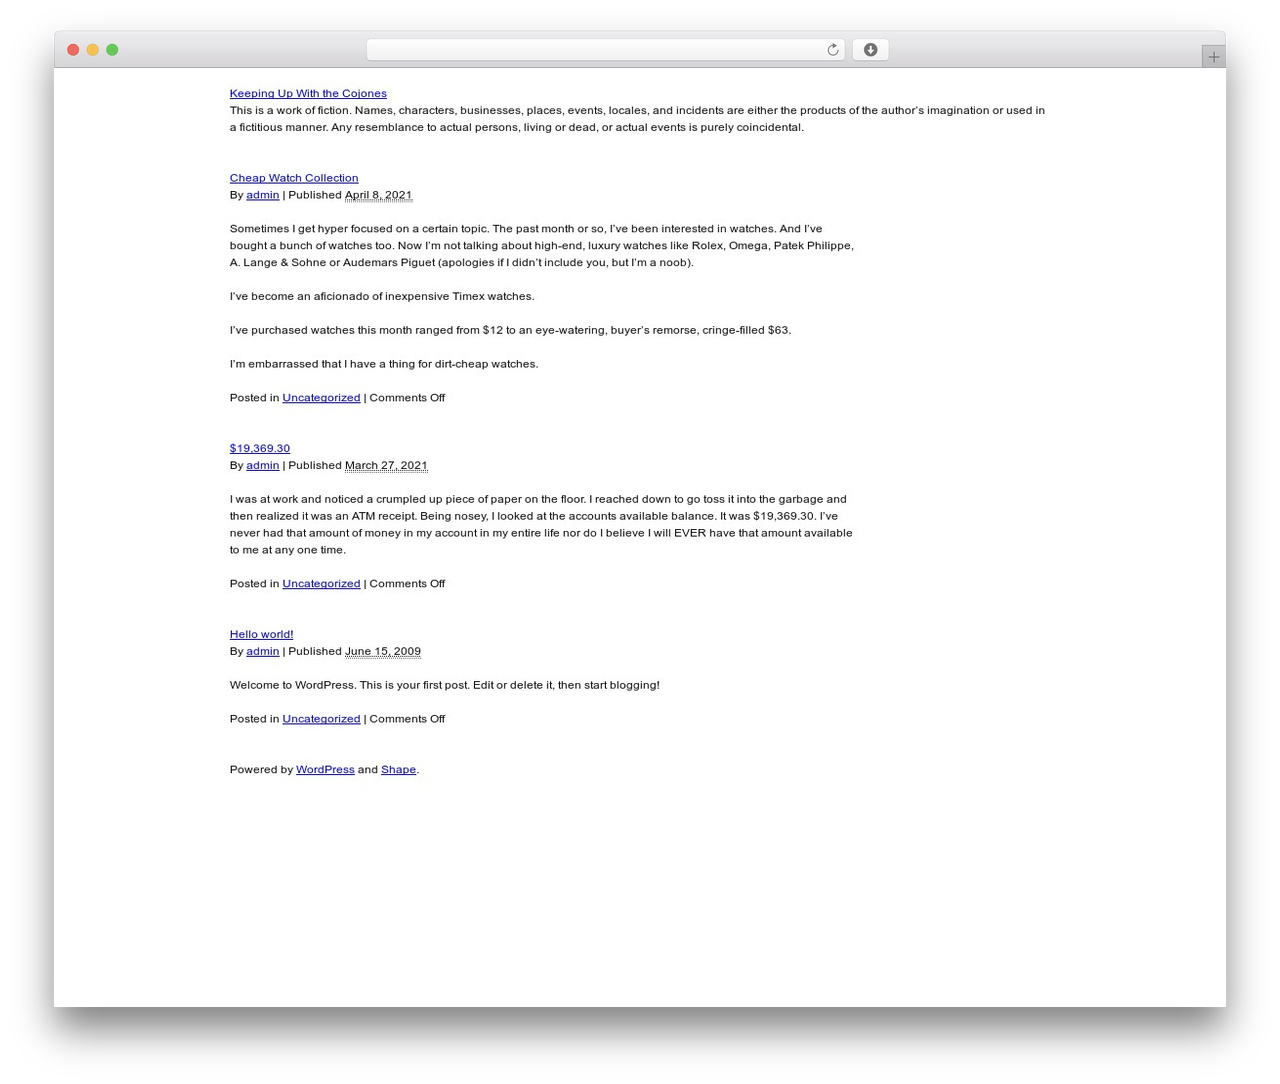The height and width of the screenshot is (1084, 1280).
Task: Click the 'I was at work and noticed' paragraph
Action: [x=541, y=525]
